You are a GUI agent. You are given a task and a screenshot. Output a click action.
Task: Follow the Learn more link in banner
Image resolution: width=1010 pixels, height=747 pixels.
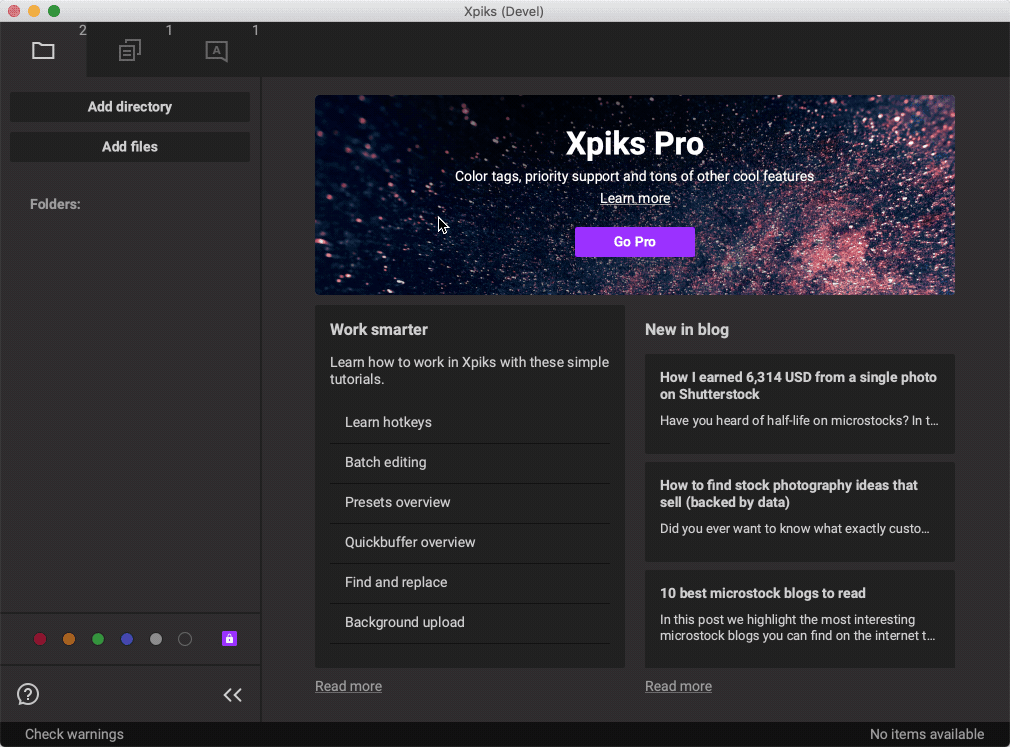634,198
